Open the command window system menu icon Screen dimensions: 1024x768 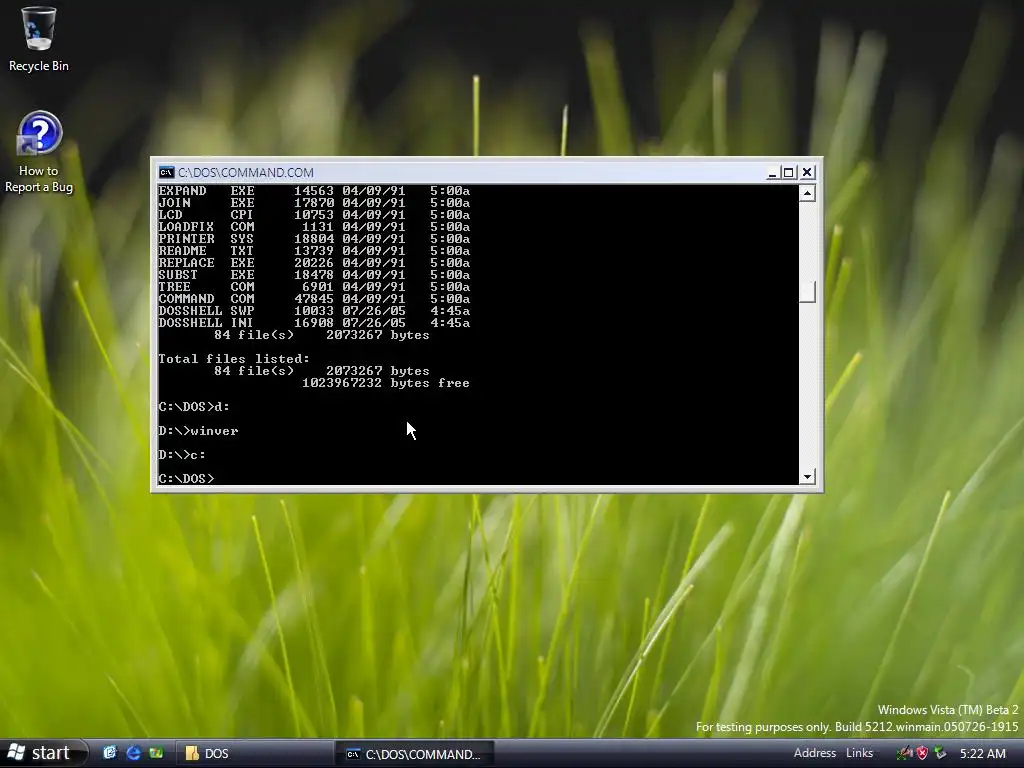click(x=167, y=172)
